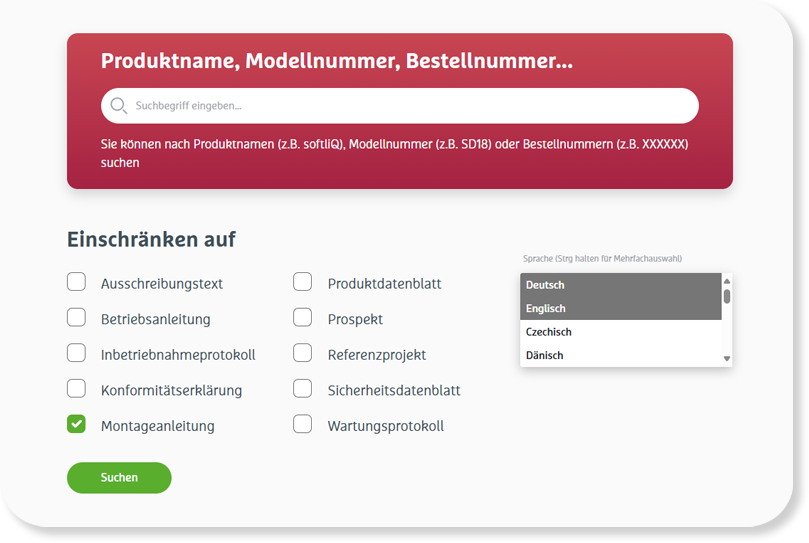
Task: Click the language list scrollbar thumb
Action: [x=727, y=296]
